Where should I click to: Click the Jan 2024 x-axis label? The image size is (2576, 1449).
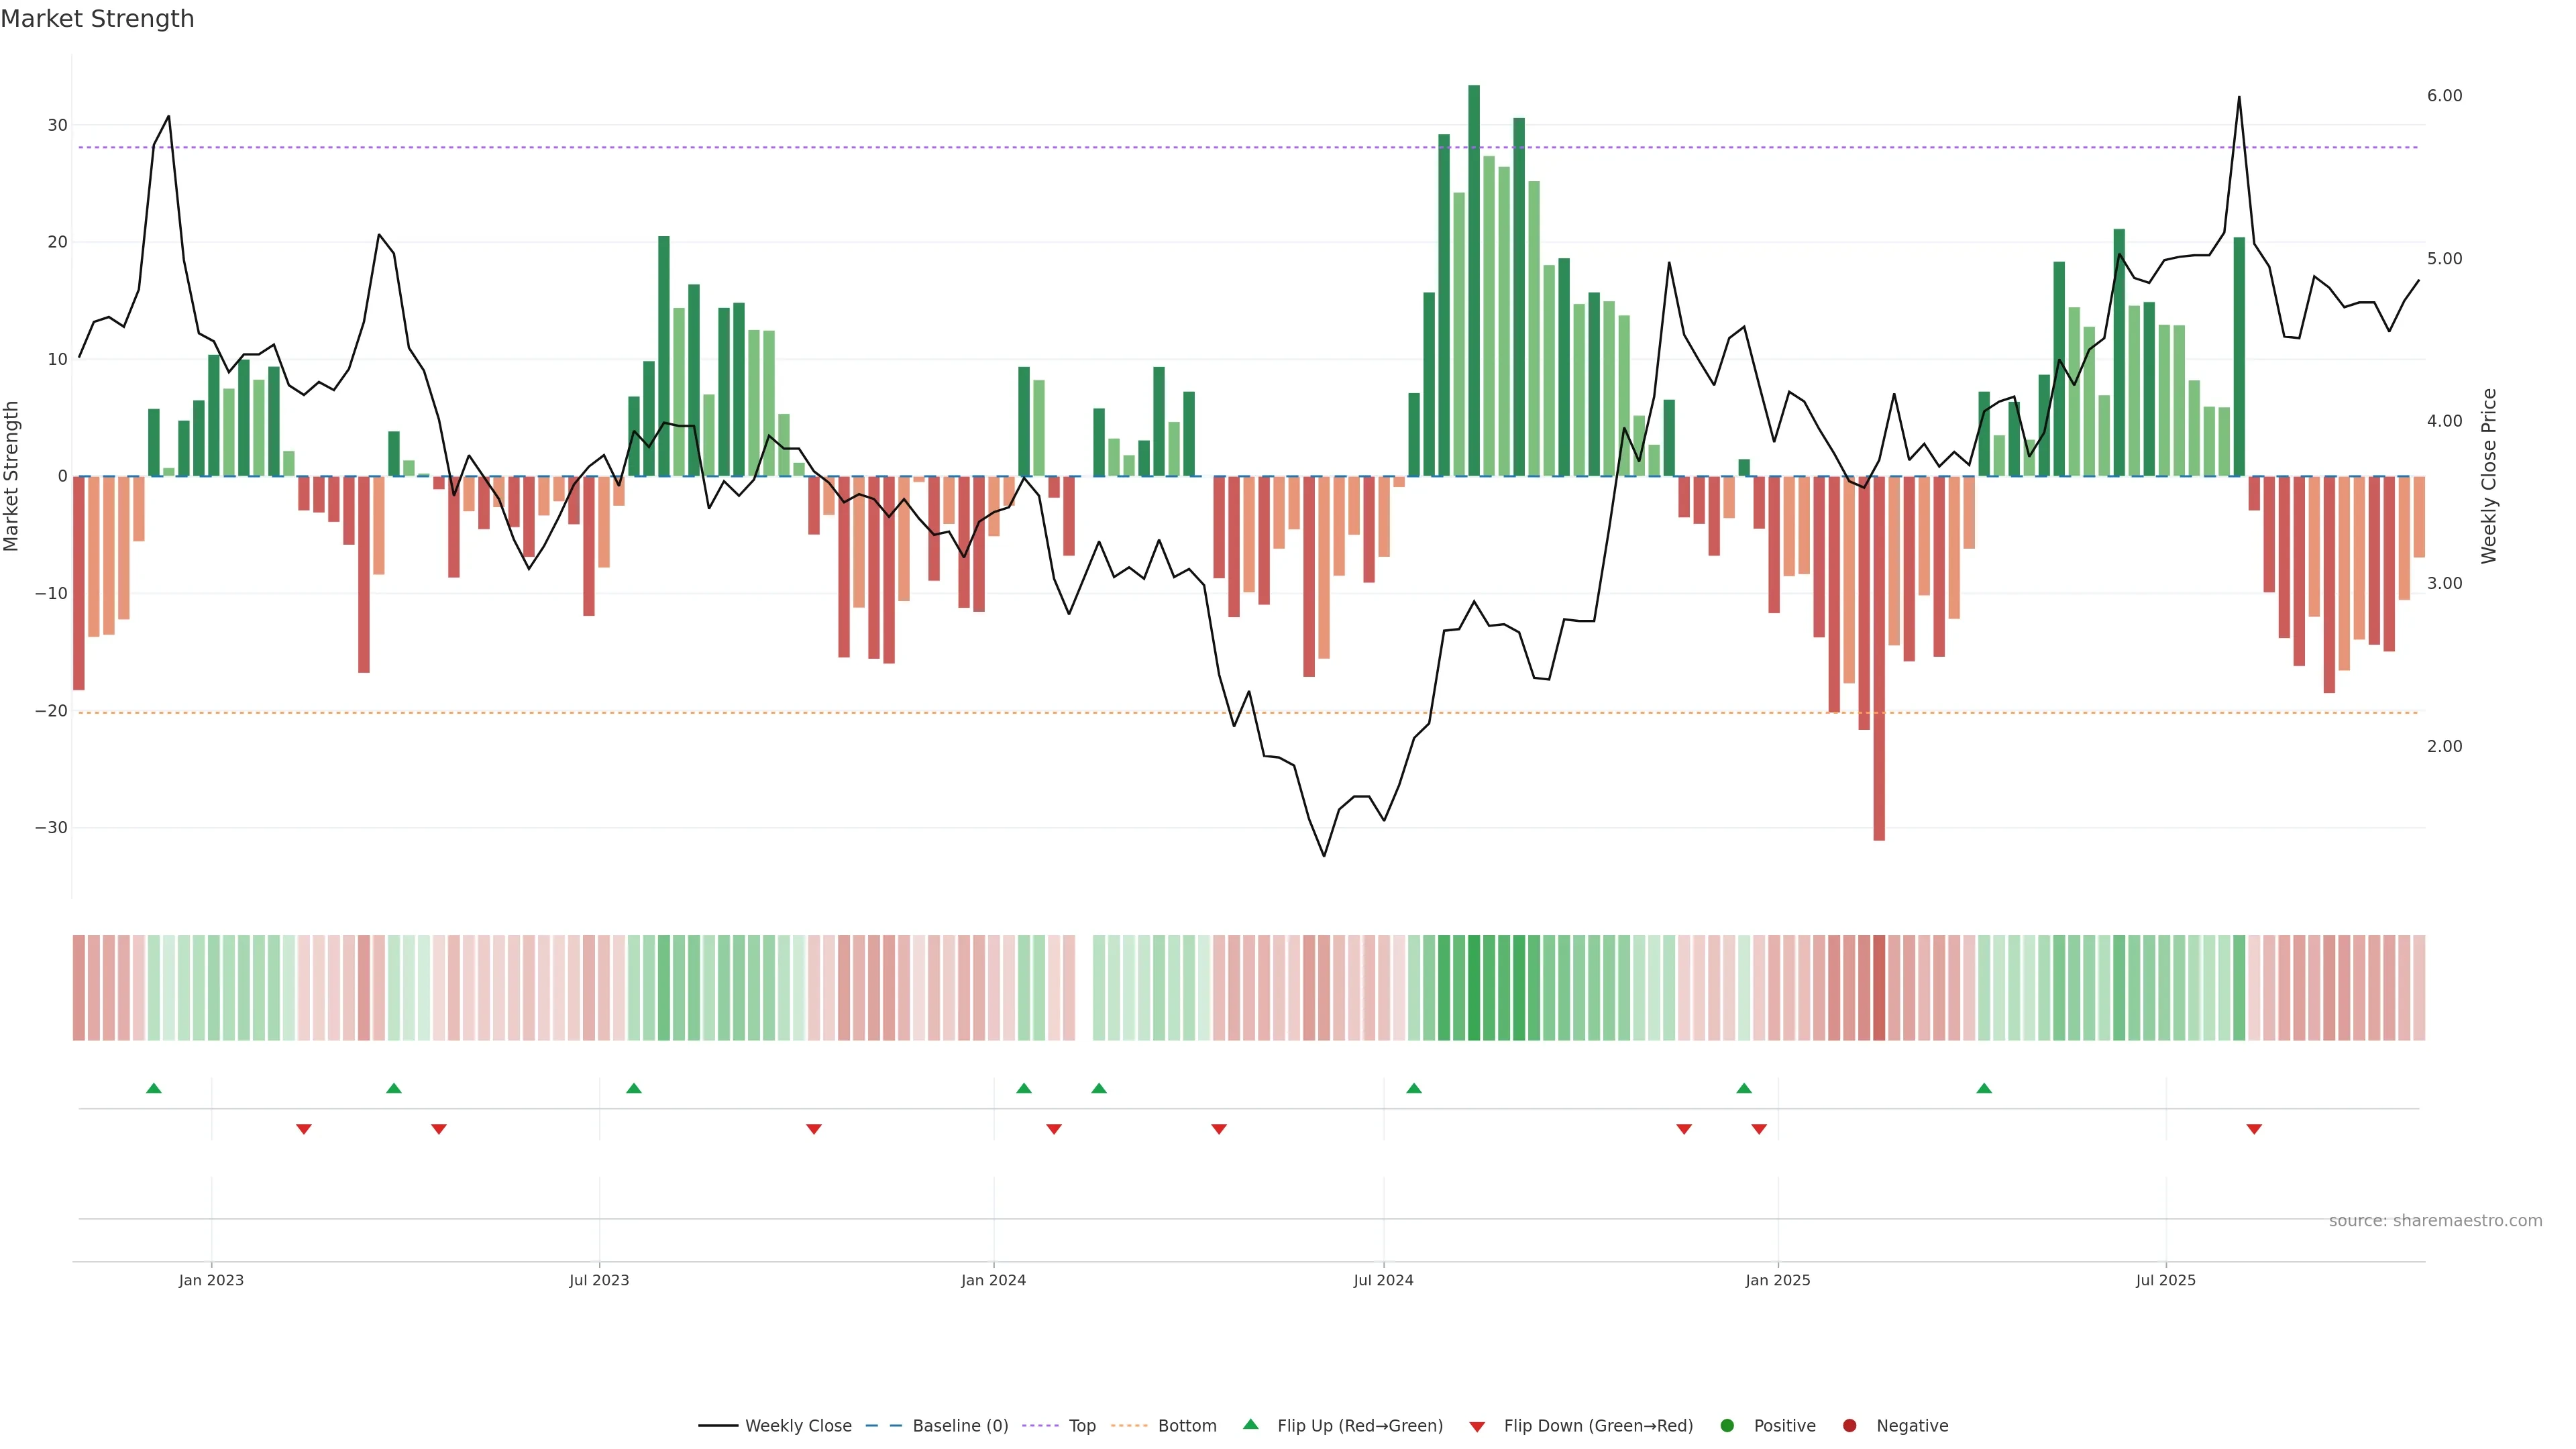tap(993, 1280)
